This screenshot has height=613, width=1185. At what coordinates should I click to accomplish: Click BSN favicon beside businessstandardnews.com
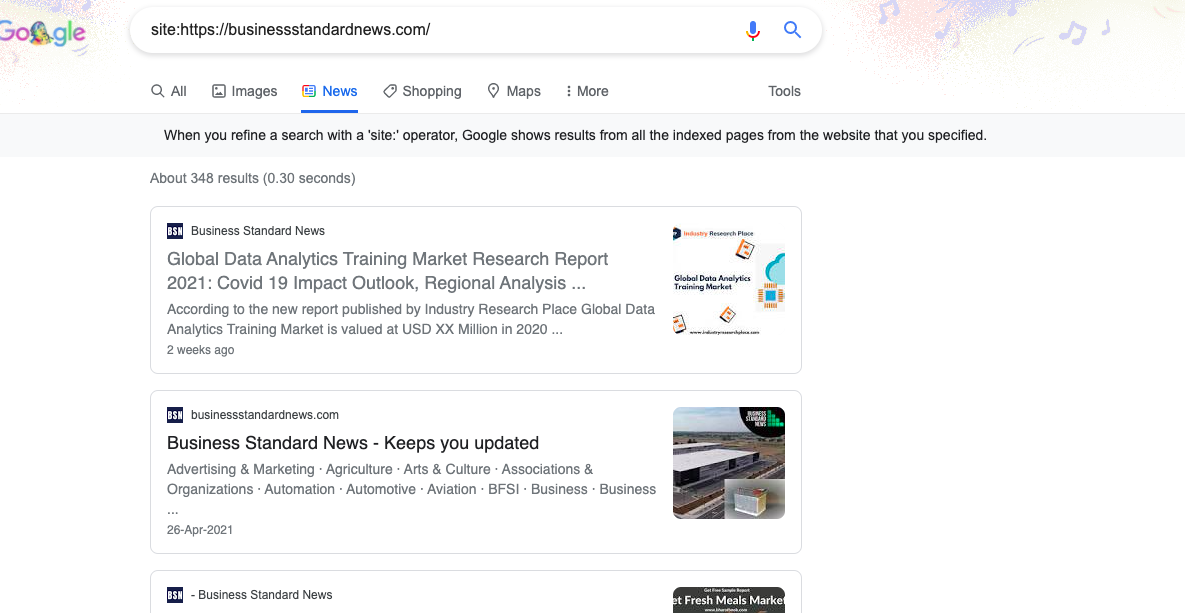pyautogui.click(x=175, y=415)
